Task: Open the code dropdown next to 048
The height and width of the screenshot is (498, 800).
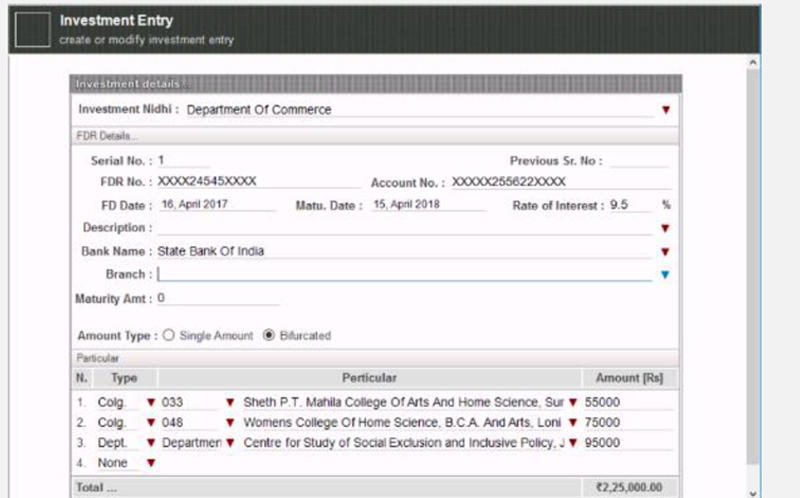Action: (230, 422)
